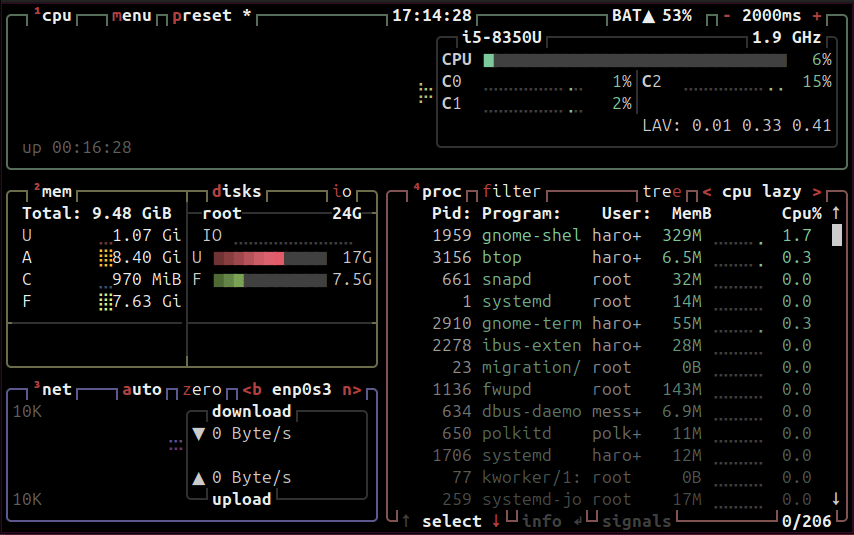
Task: Click the signals button
Action: 636,521
